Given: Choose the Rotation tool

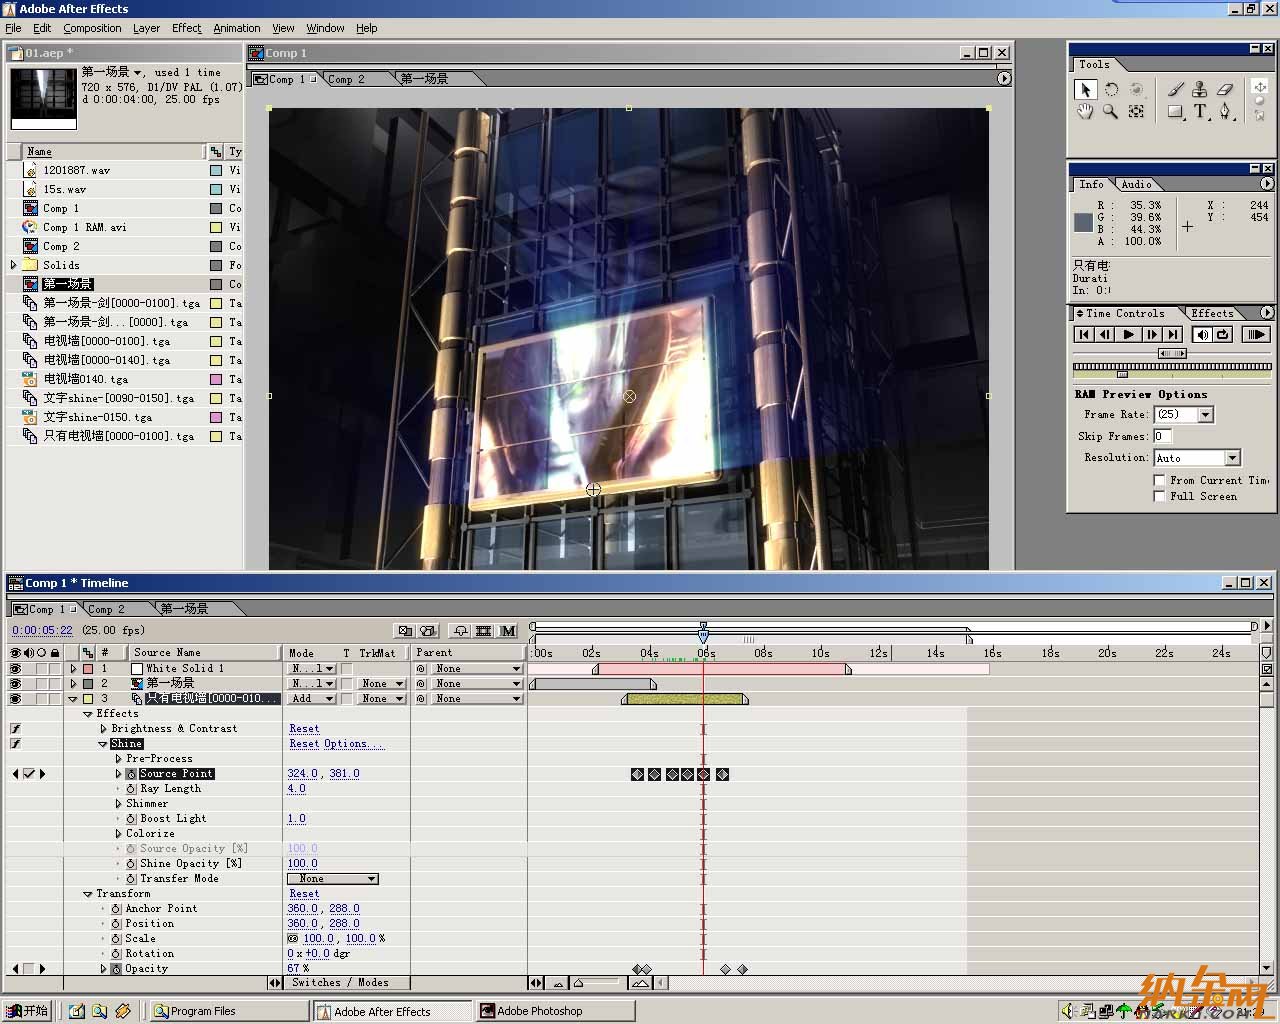Looking at the screenshot, I should pos(1111,89).
